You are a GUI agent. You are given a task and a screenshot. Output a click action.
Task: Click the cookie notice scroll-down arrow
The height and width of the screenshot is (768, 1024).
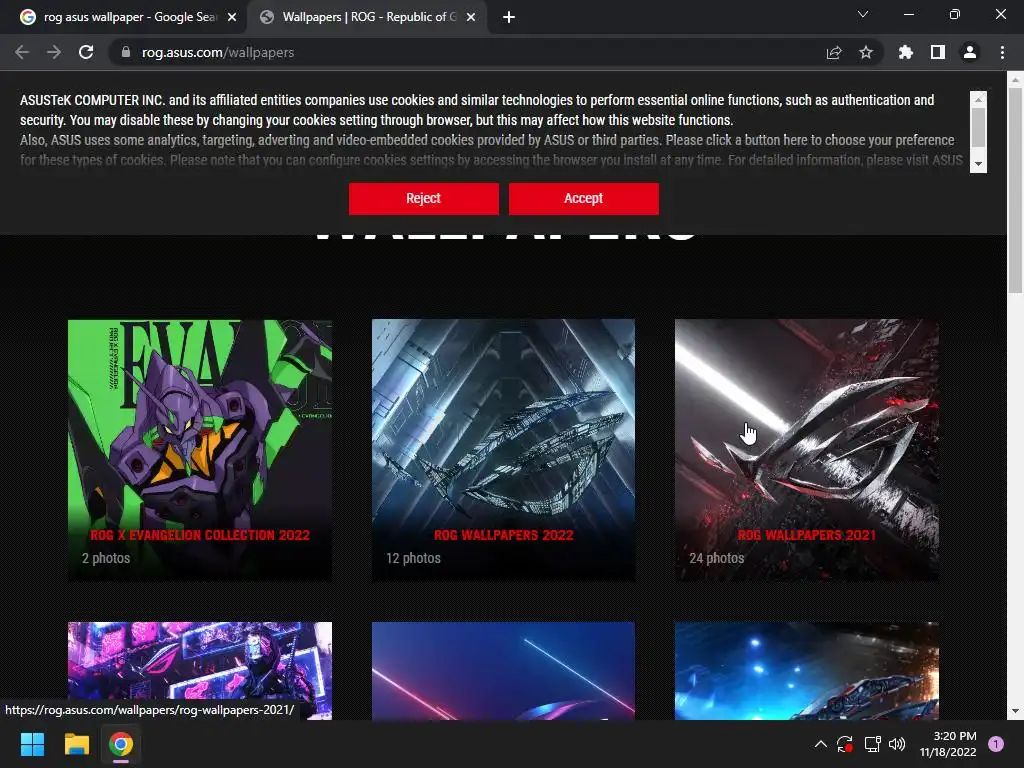[x=978, y=165]
